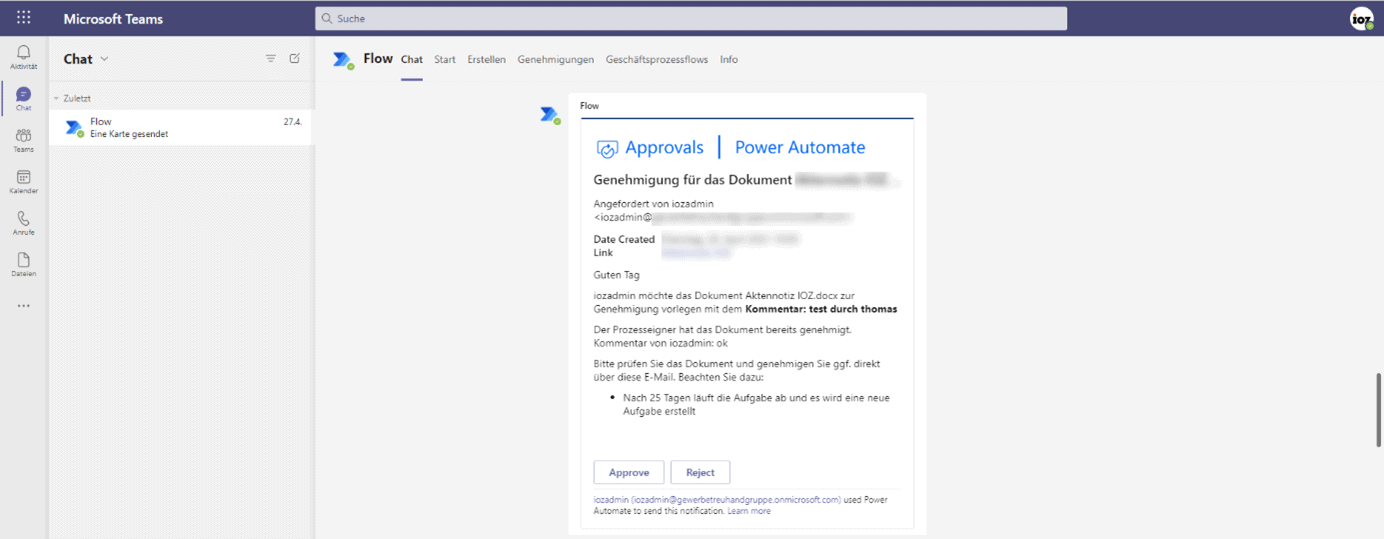
Task: Open the Flow conversation in chat list
Action: [182, 127]
